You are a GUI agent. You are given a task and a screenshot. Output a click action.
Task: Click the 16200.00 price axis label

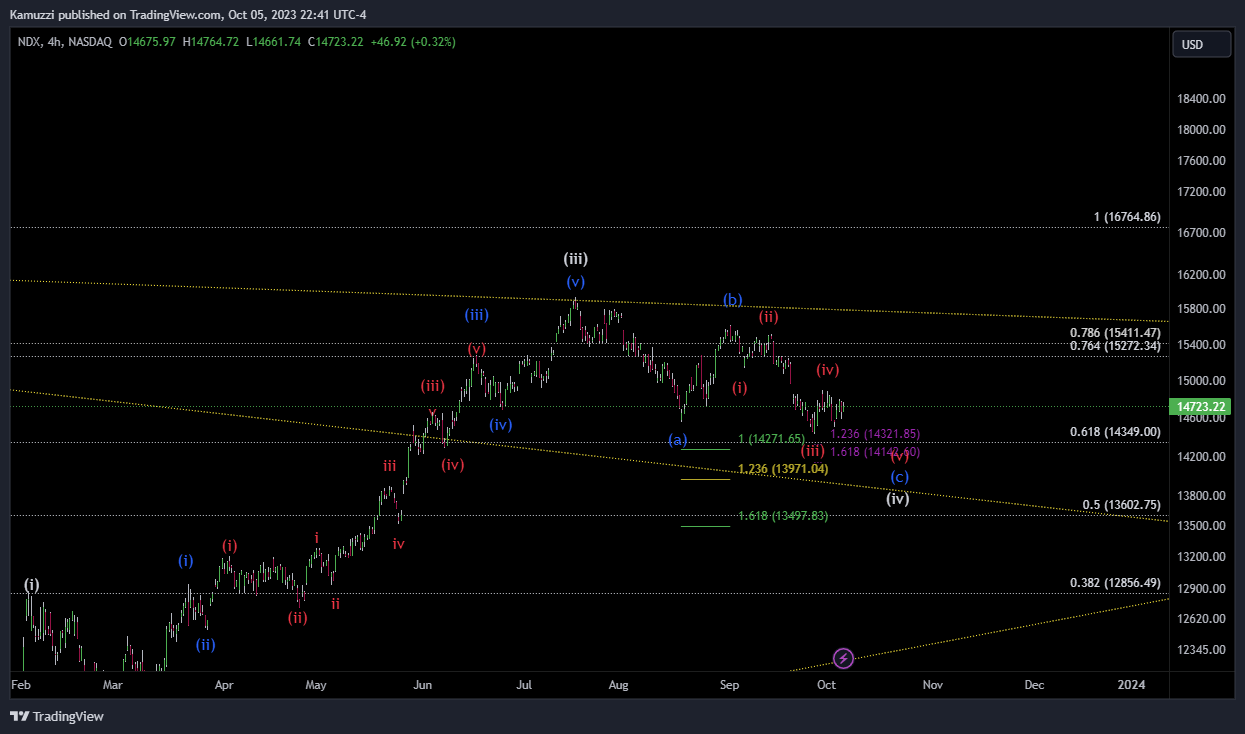[x=1203, y=275]
